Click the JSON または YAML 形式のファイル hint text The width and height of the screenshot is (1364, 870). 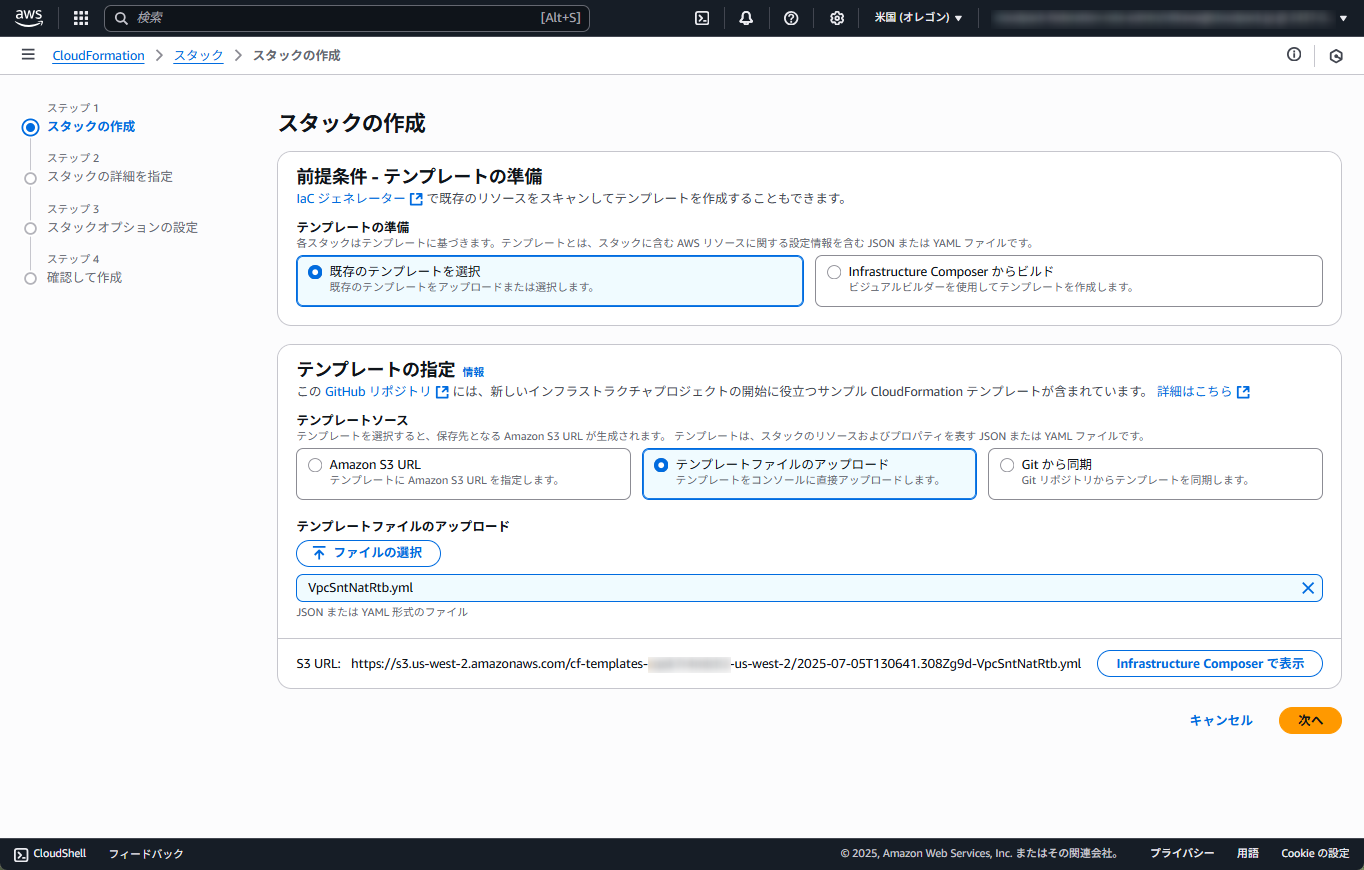pyautogui.click(x=382, y=612)
